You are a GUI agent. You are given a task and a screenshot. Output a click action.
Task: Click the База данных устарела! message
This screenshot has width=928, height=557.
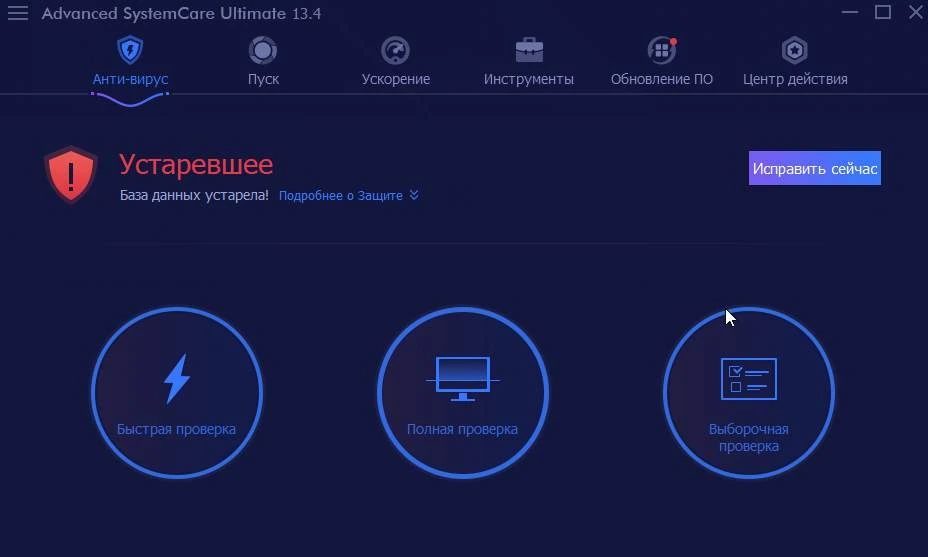[x=194, y=195]
